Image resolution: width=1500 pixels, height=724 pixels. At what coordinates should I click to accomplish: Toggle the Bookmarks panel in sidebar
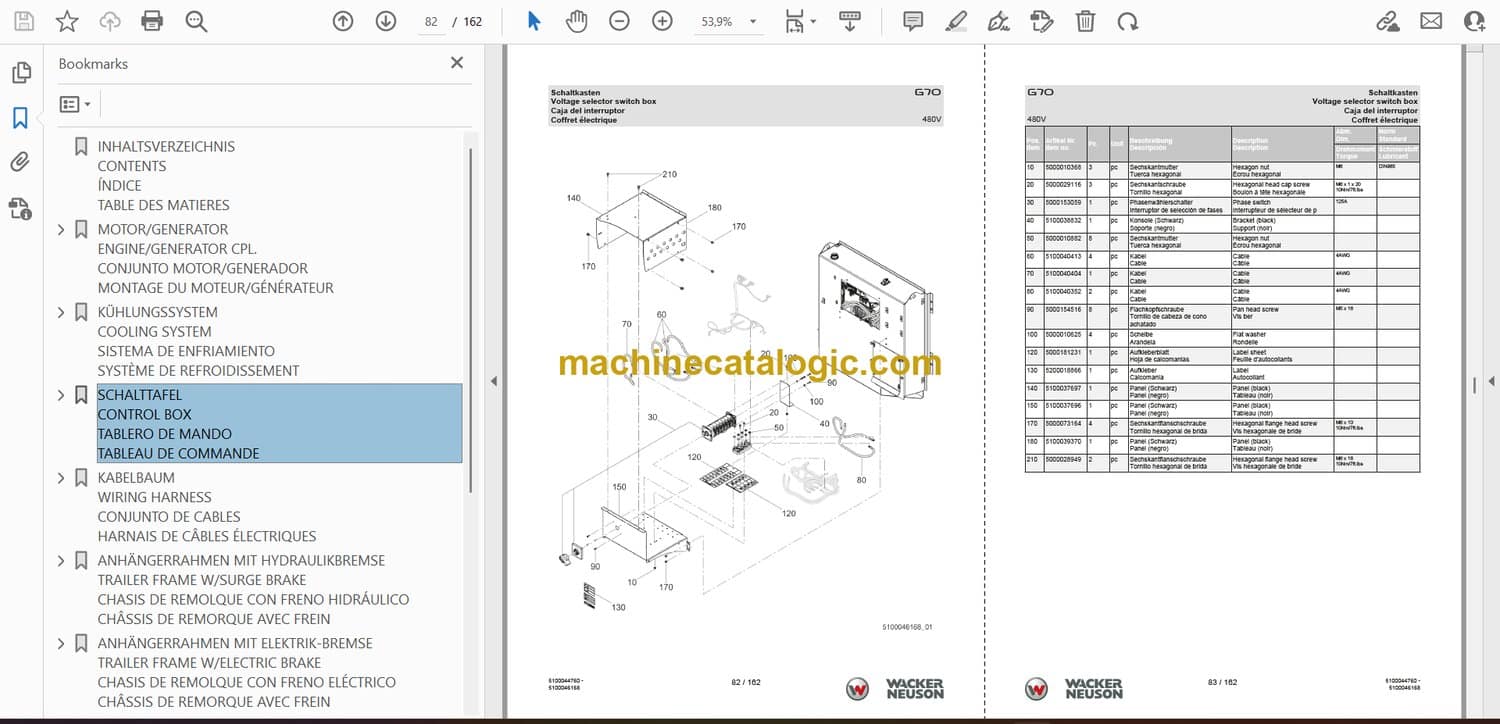click(20, 118)
